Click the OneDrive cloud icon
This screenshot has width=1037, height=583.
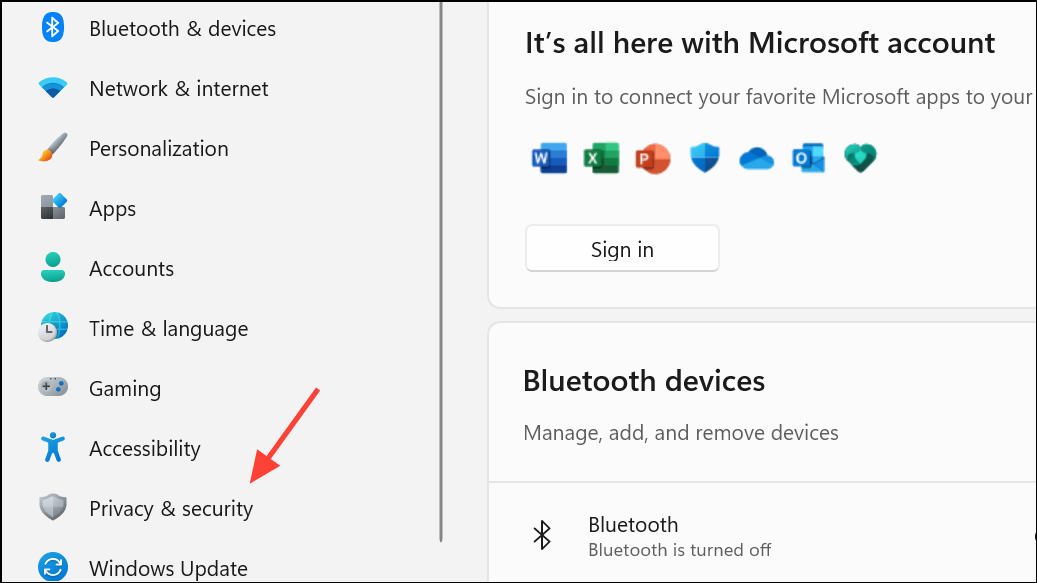coord(757,157)
